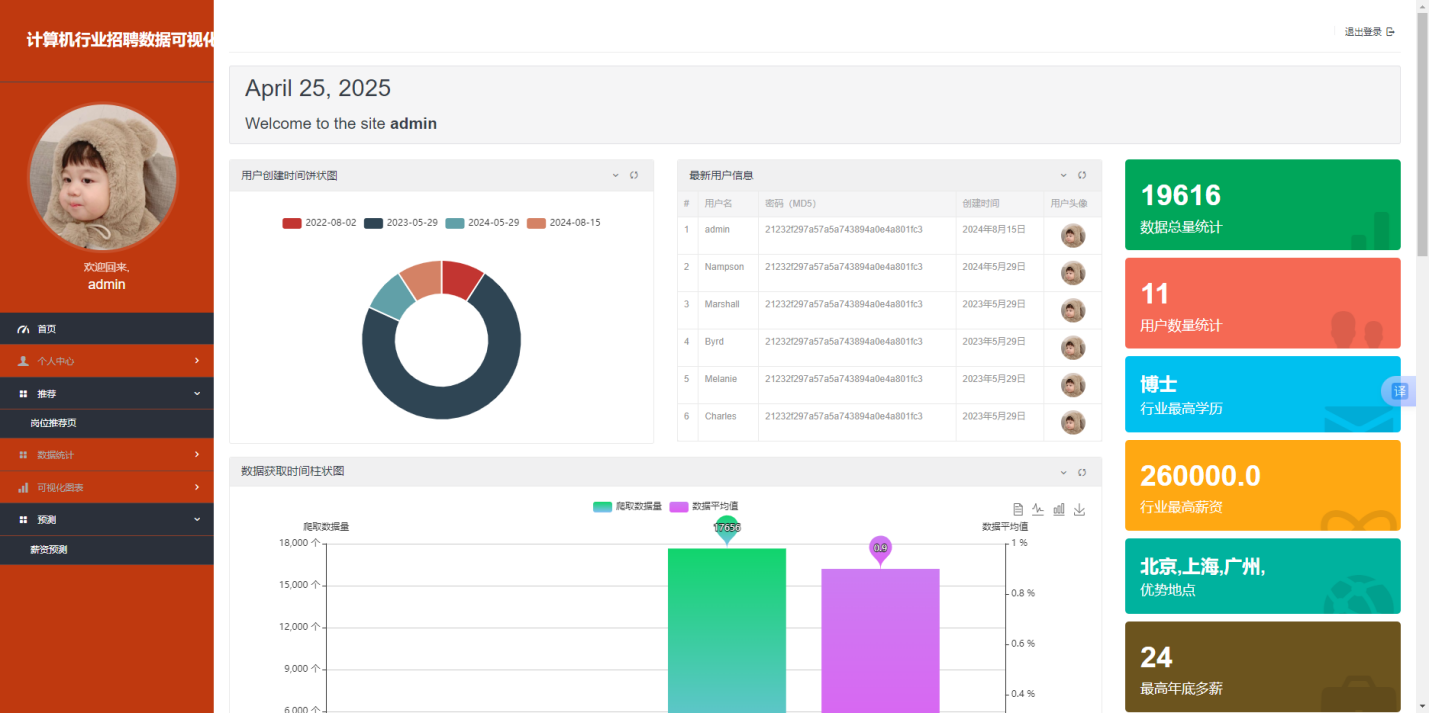The image size is (1429, 713).
Task: Open the 24 最高年底多薪 card
Action: [x=1263, y=667]
